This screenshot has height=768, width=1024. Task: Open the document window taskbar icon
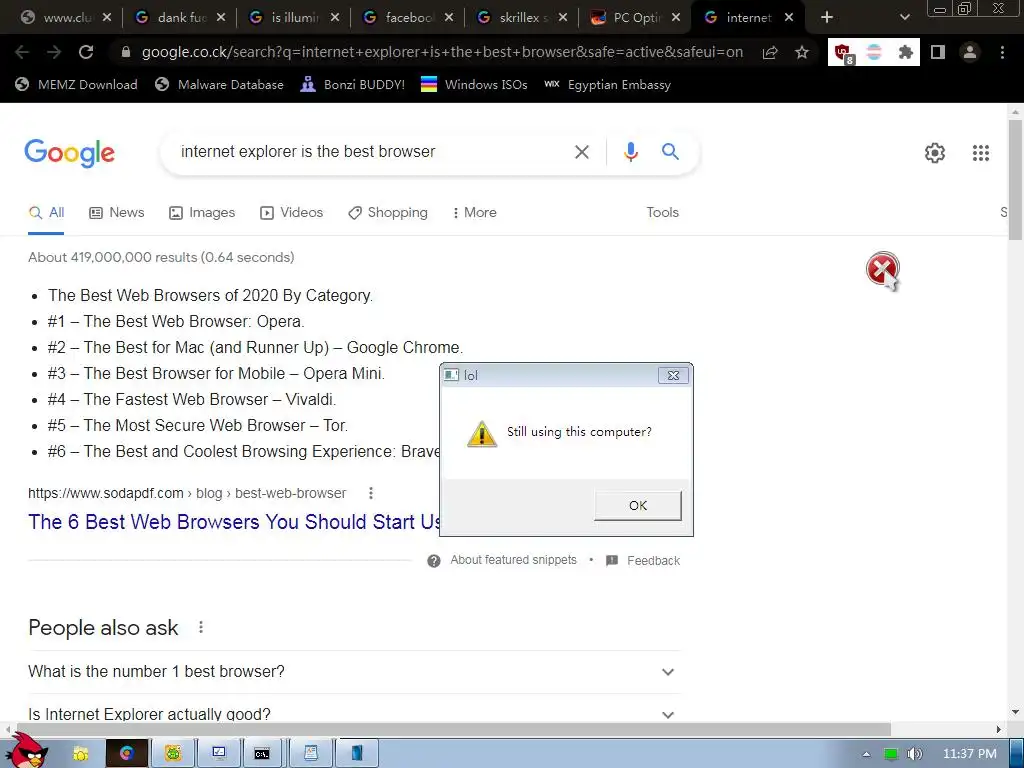point(311,754)
